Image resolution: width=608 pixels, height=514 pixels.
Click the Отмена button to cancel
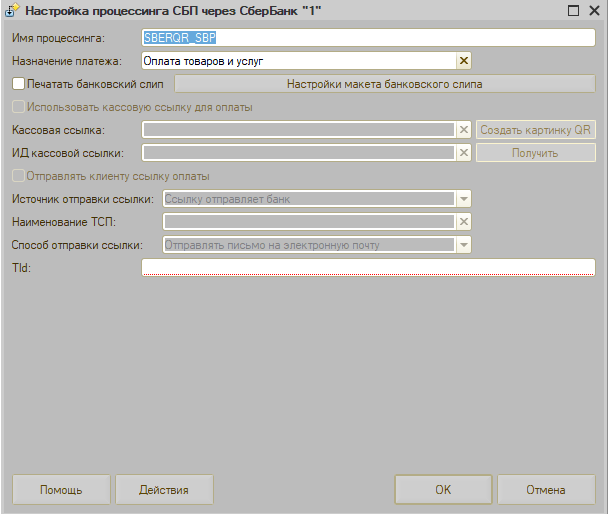point(546,490)
